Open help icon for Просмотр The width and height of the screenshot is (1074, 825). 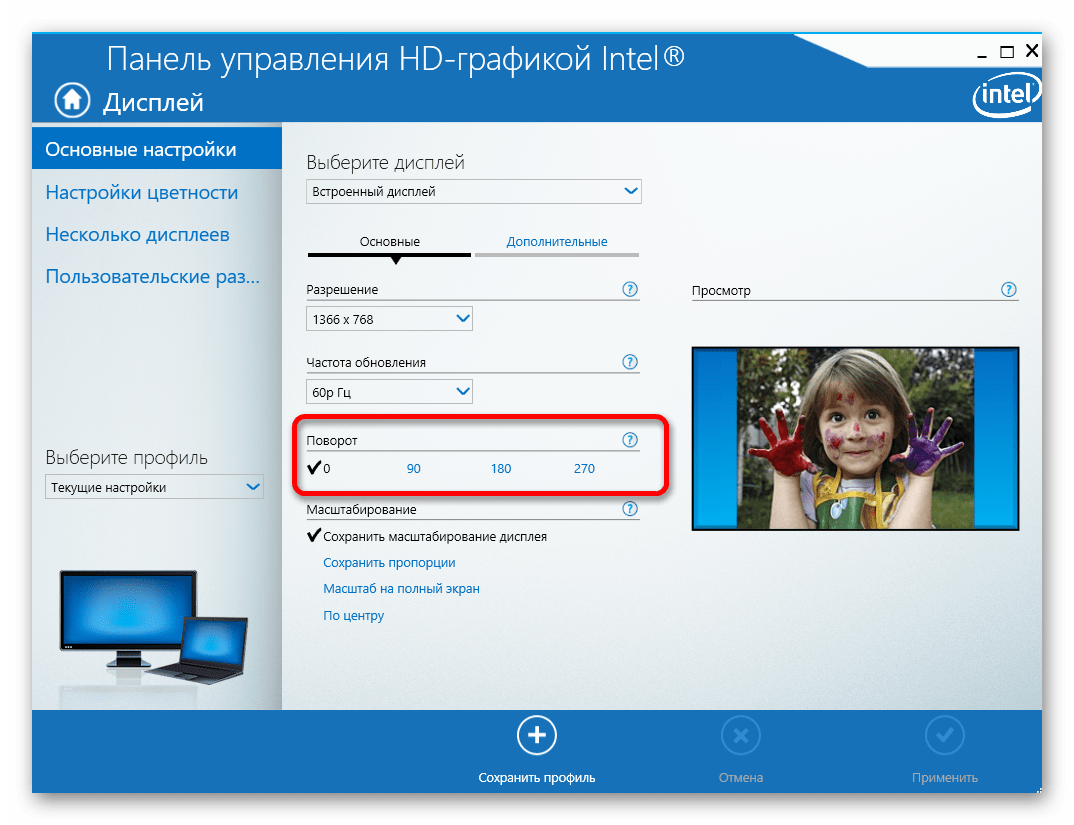click(x=1009, y=290)
